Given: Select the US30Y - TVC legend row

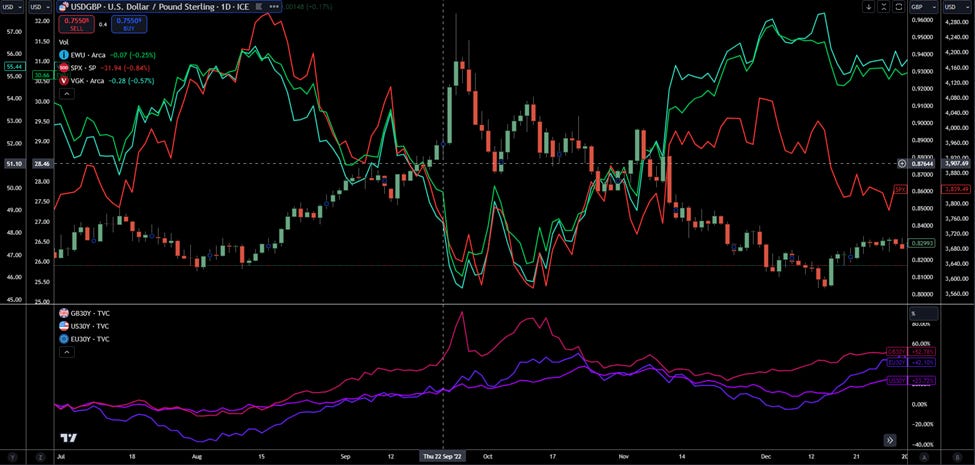Looking at the screenshot, I should point(84,326).
